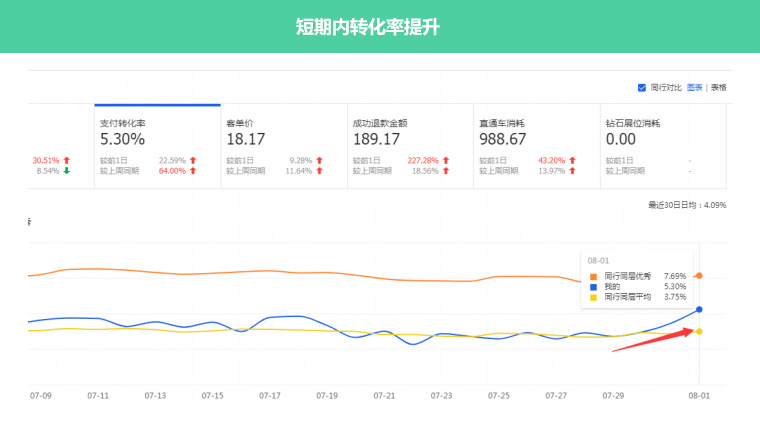Click green down arrow beside 8.54%

(x=66, y=171)
